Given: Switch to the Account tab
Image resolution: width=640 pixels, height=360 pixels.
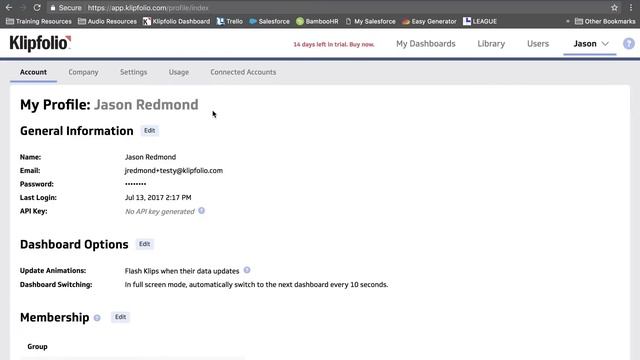Looking at the screenshot, I should click(x=33, y=72).
